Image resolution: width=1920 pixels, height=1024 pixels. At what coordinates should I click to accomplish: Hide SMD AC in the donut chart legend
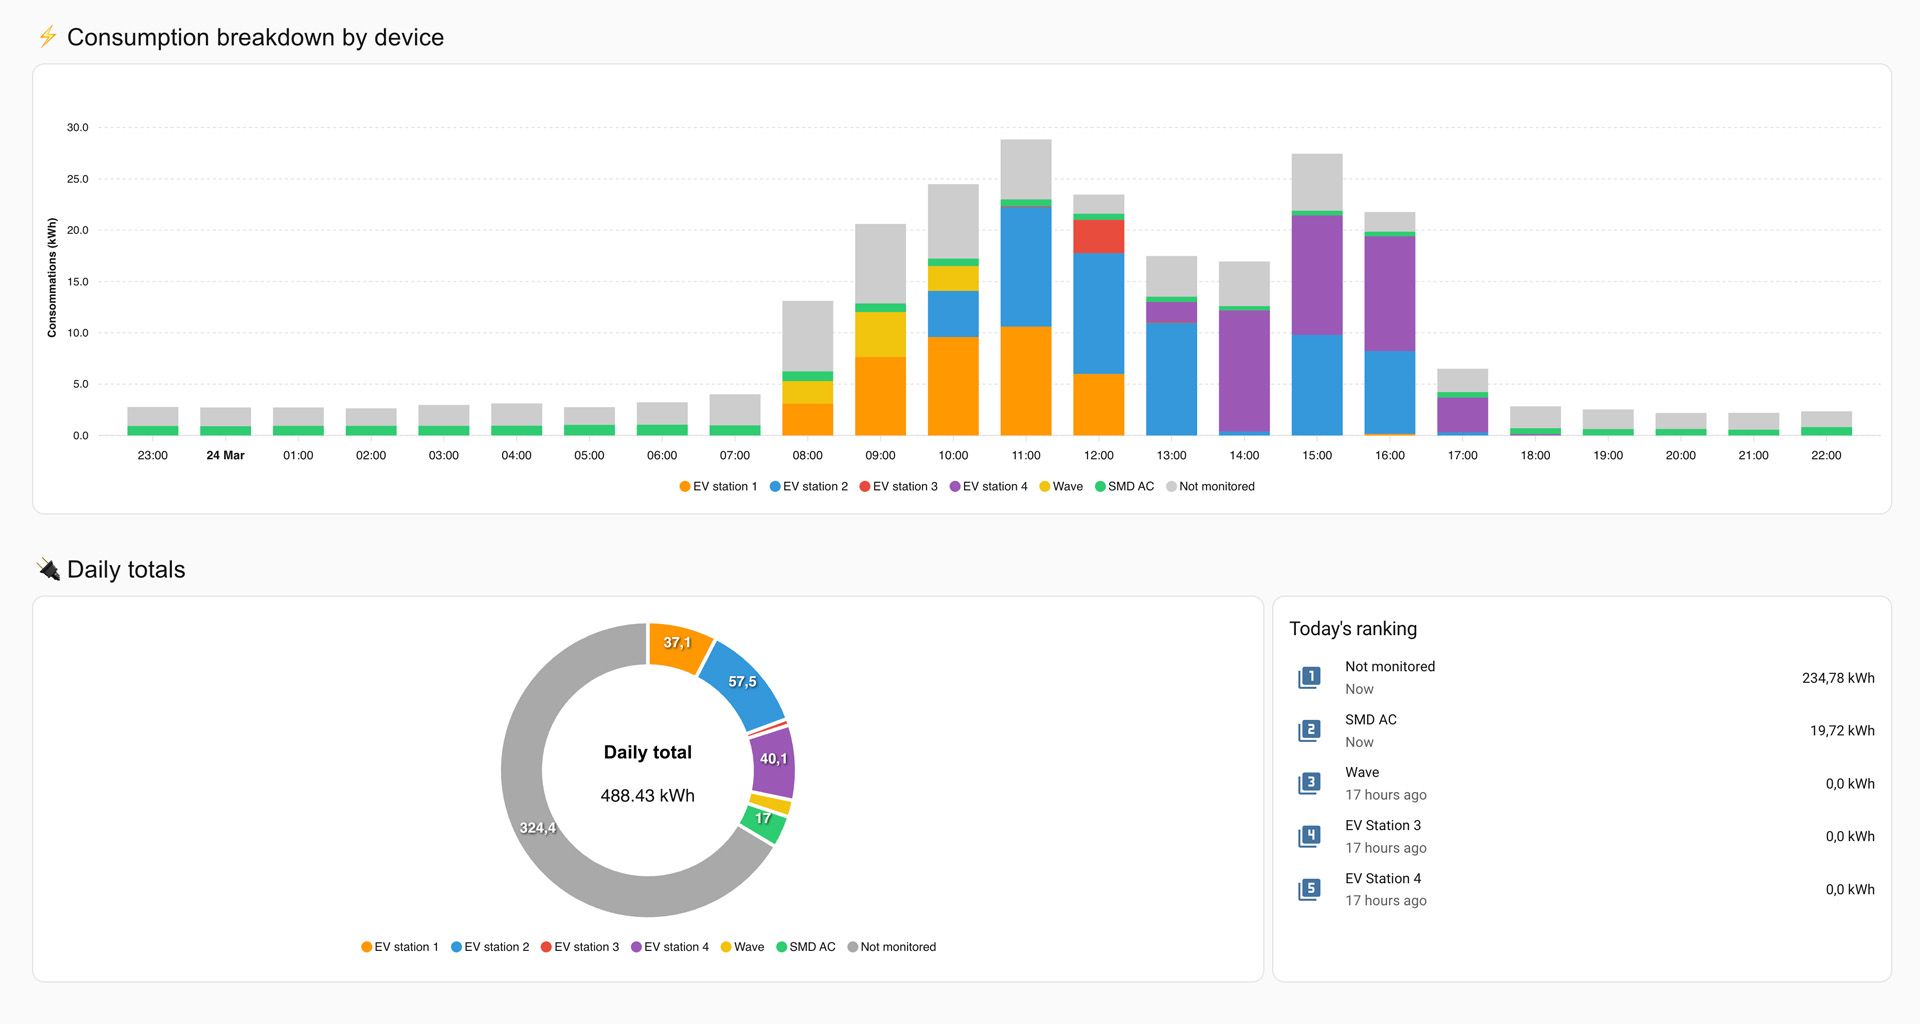(806, 947)
